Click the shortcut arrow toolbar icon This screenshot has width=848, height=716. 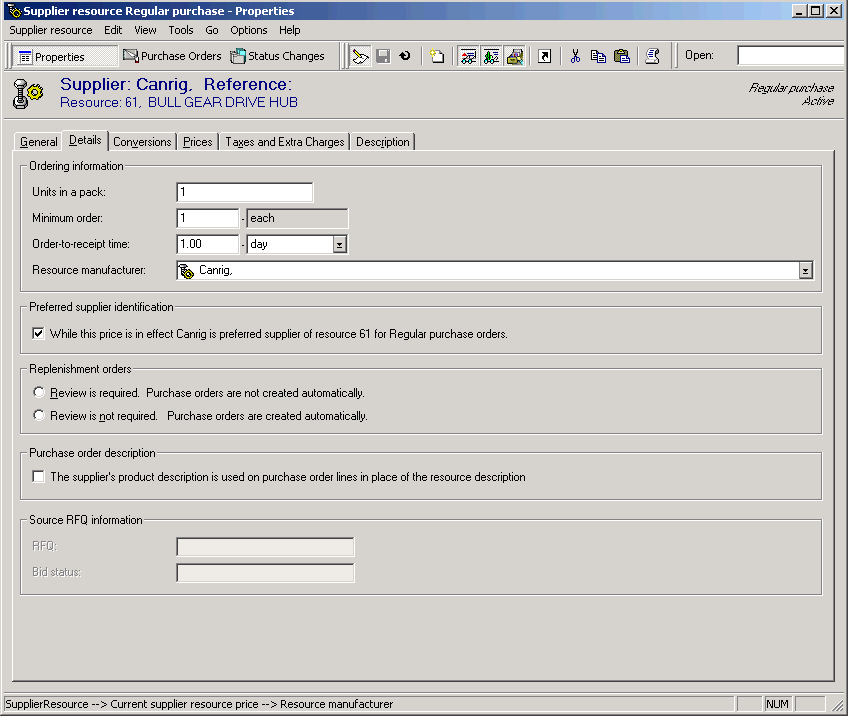click(x=544, y=56)
